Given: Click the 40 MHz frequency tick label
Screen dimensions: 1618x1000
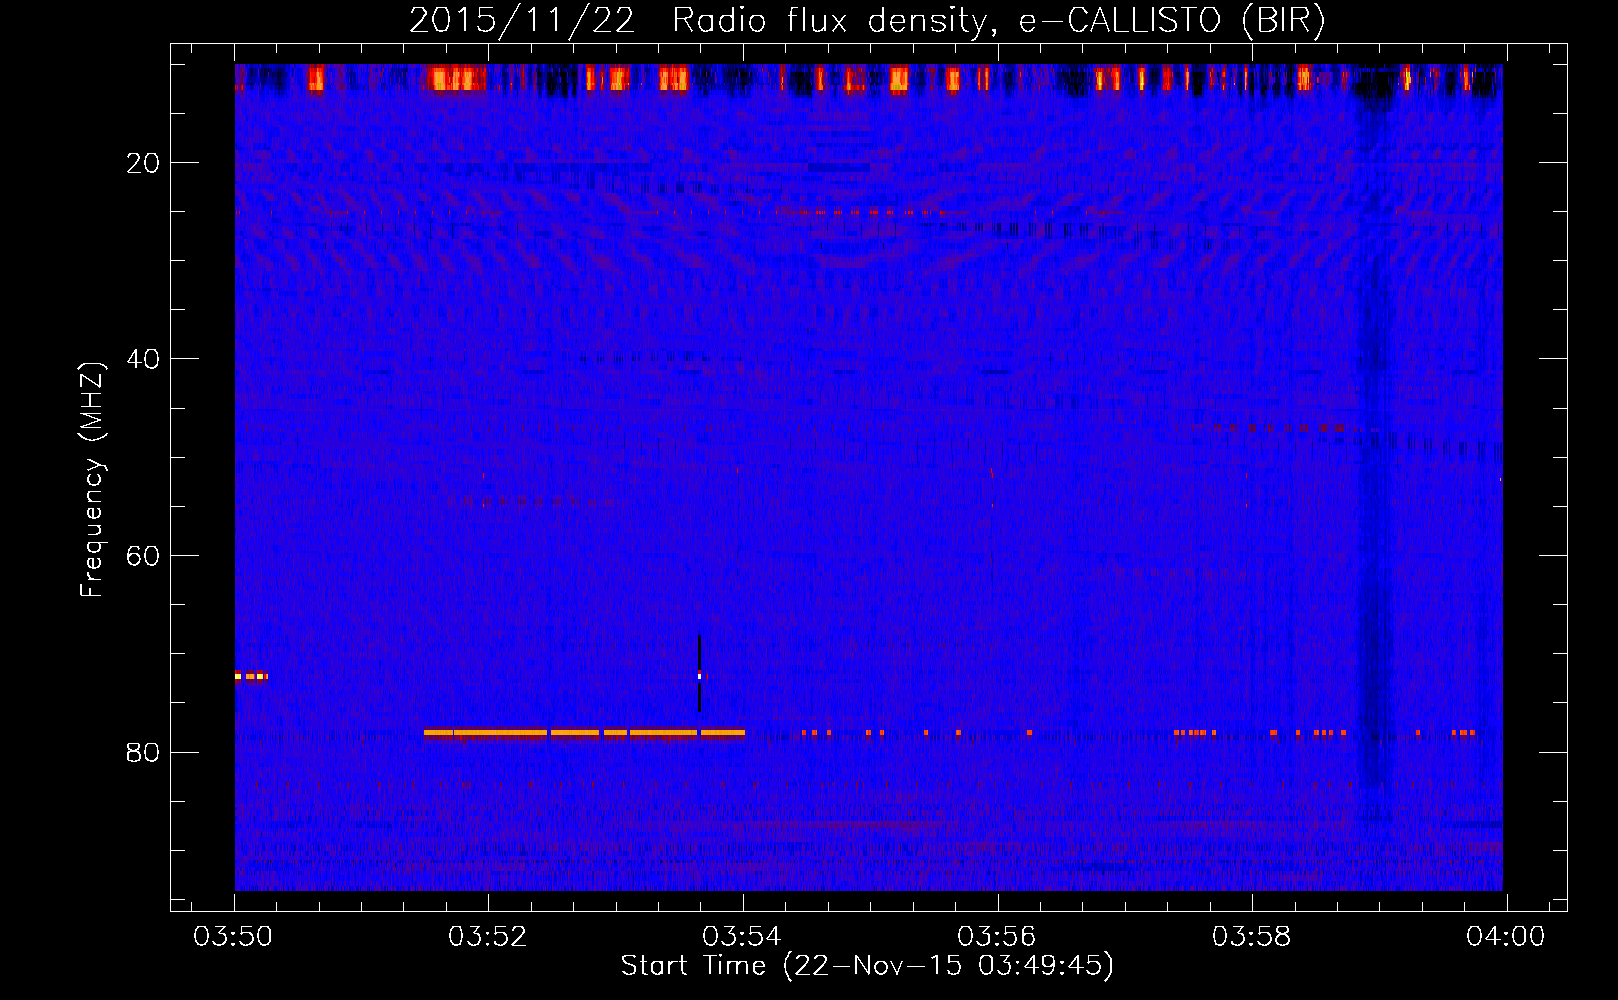Looking at the screenshot, I should click(x=143, y=359).
